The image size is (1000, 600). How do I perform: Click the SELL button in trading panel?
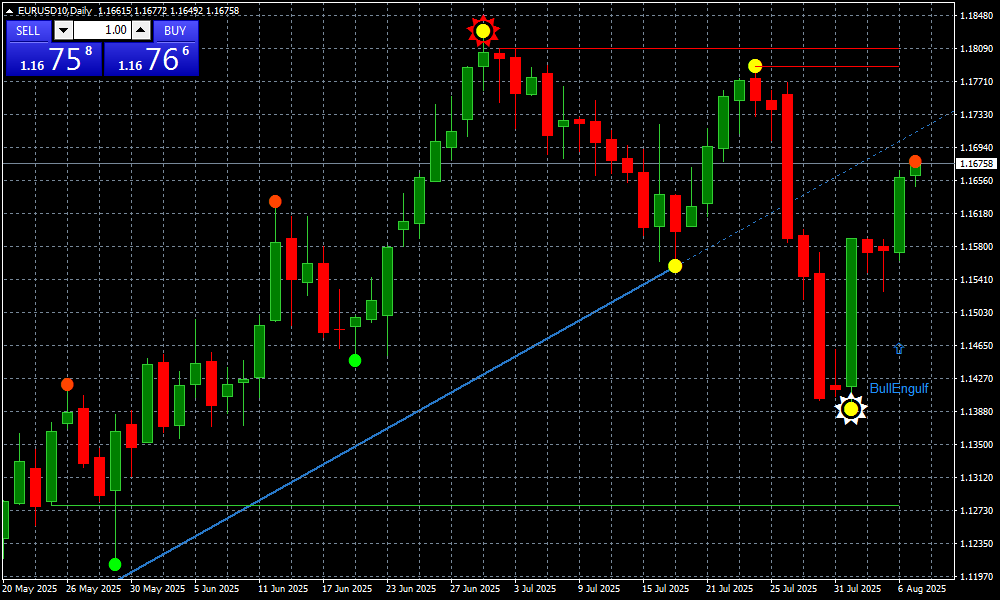coord(28,30)
